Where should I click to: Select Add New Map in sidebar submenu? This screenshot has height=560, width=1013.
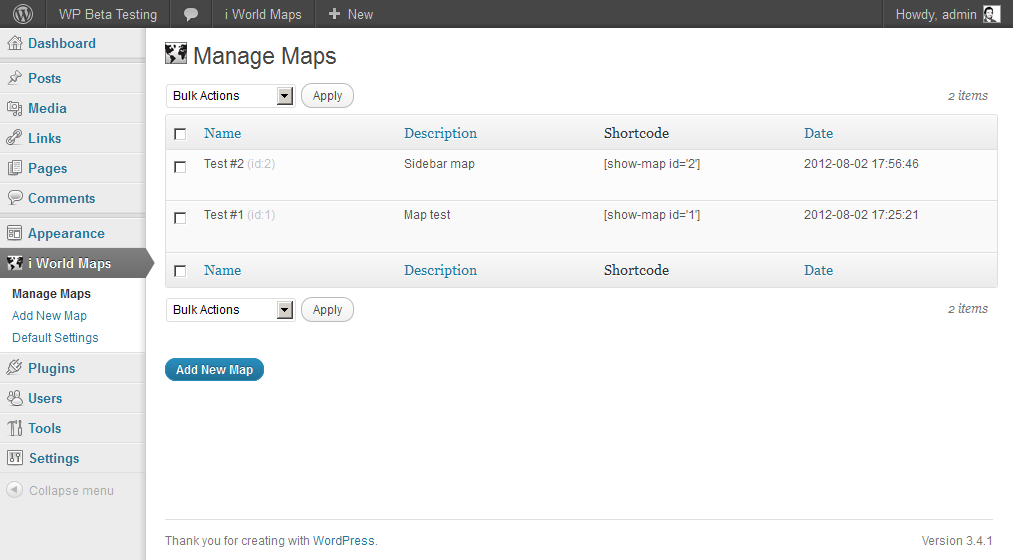49,316
